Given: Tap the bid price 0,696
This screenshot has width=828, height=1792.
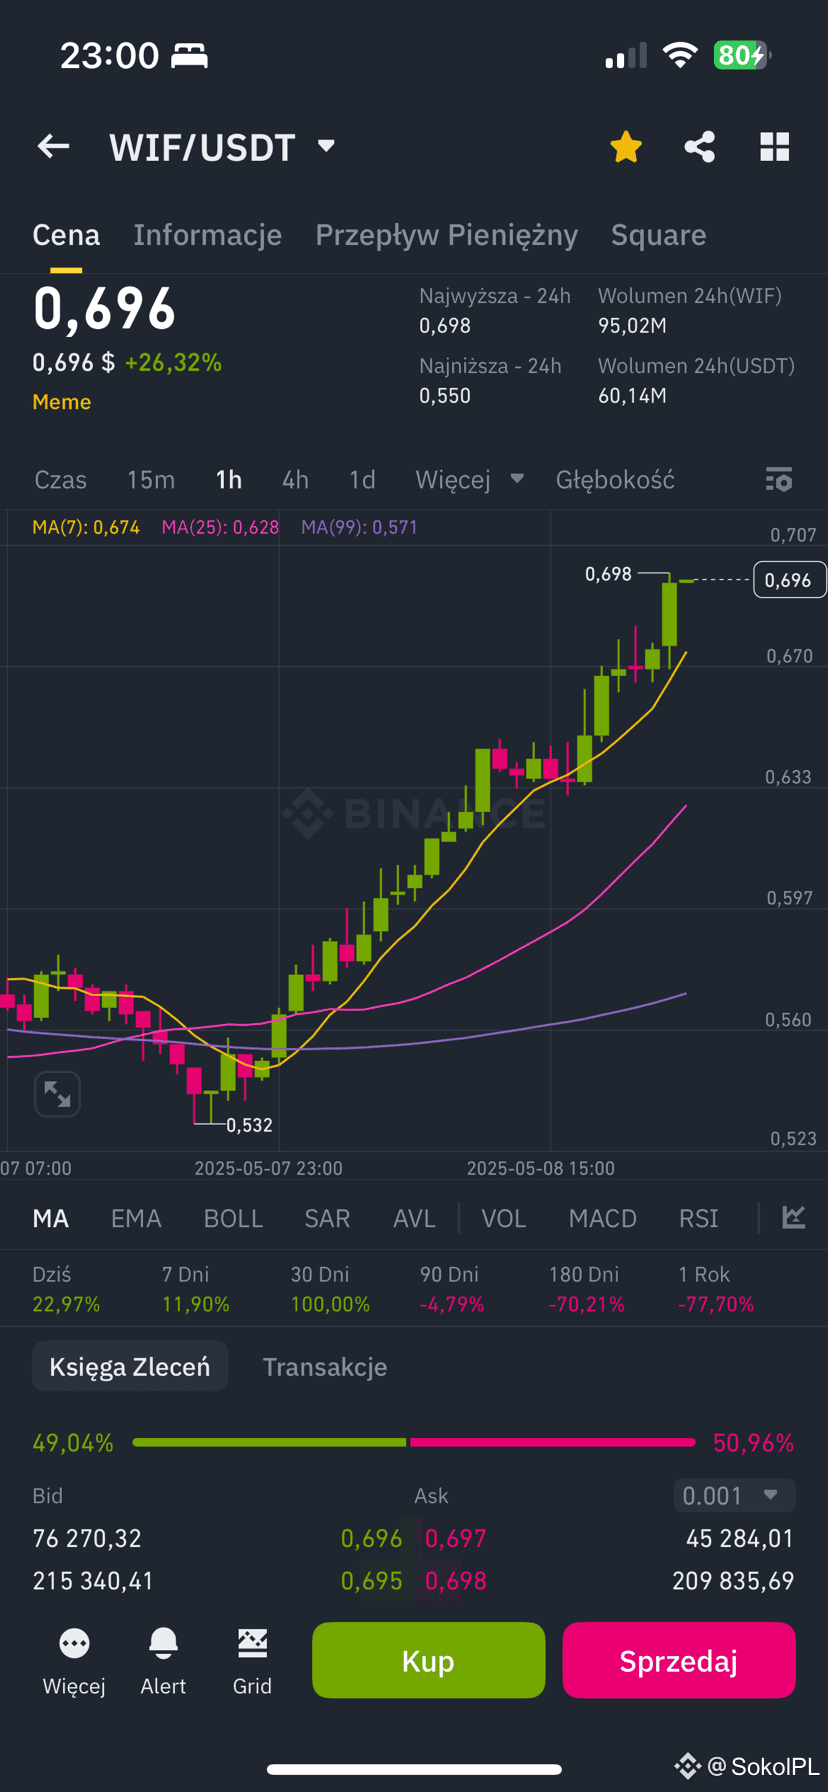Looking at the screenshot, I should (x=371, y=1539).
